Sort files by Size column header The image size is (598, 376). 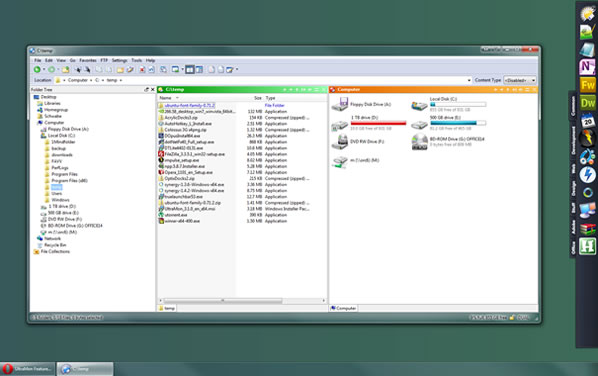[x=258, y=98]
